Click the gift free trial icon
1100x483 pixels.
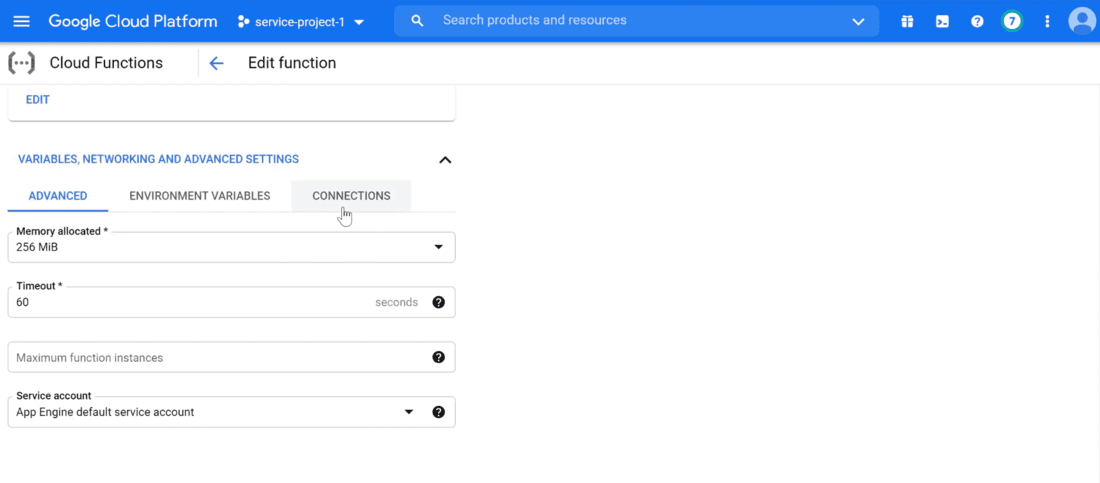click(907, 21)
